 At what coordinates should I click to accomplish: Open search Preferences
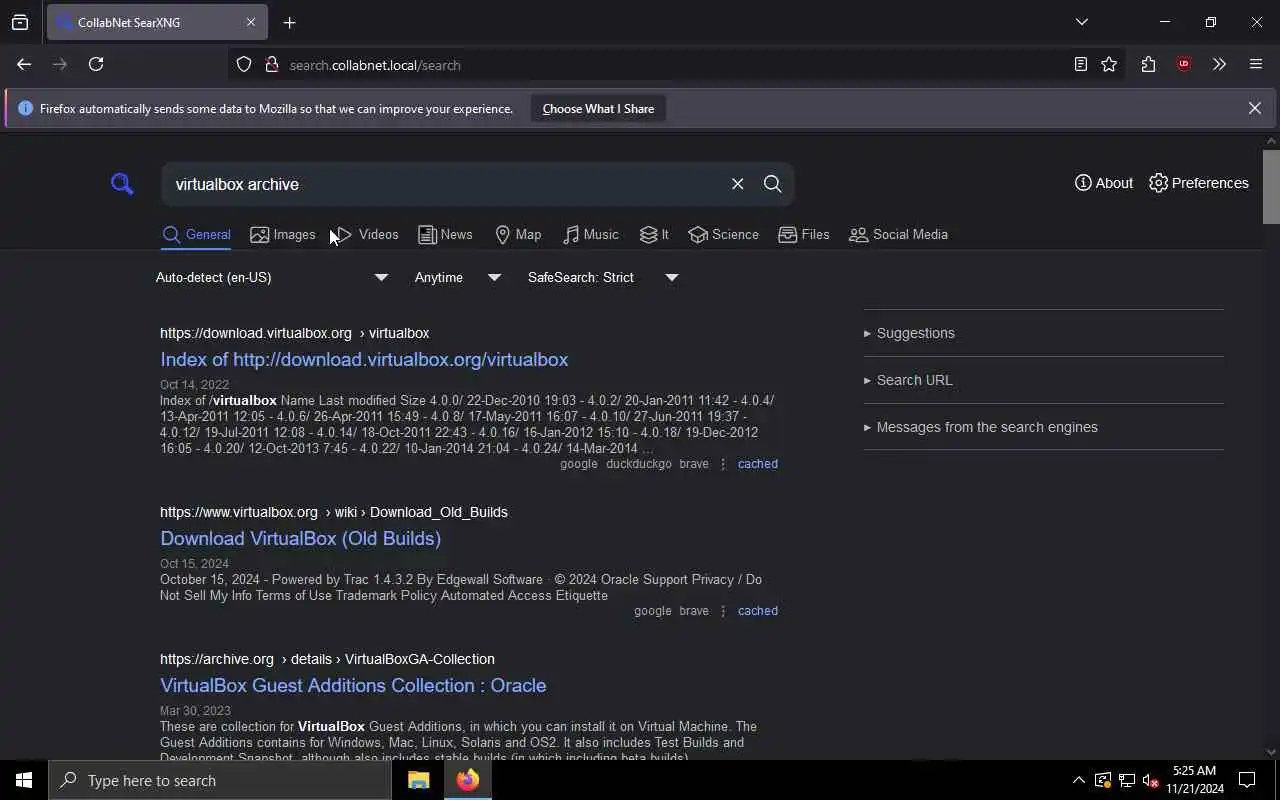click(x=1199, y=183)
